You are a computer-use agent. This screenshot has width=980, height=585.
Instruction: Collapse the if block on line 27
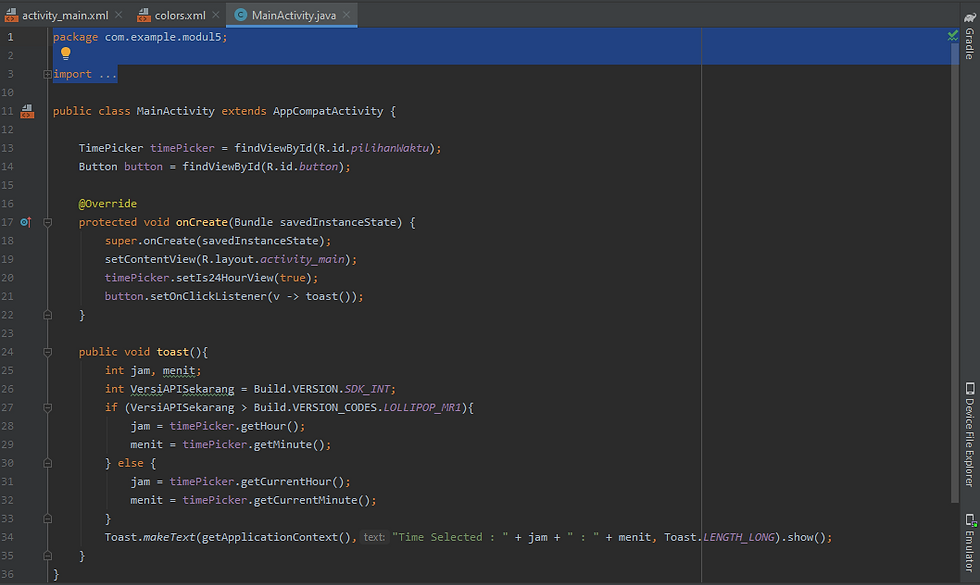(48, 408)
